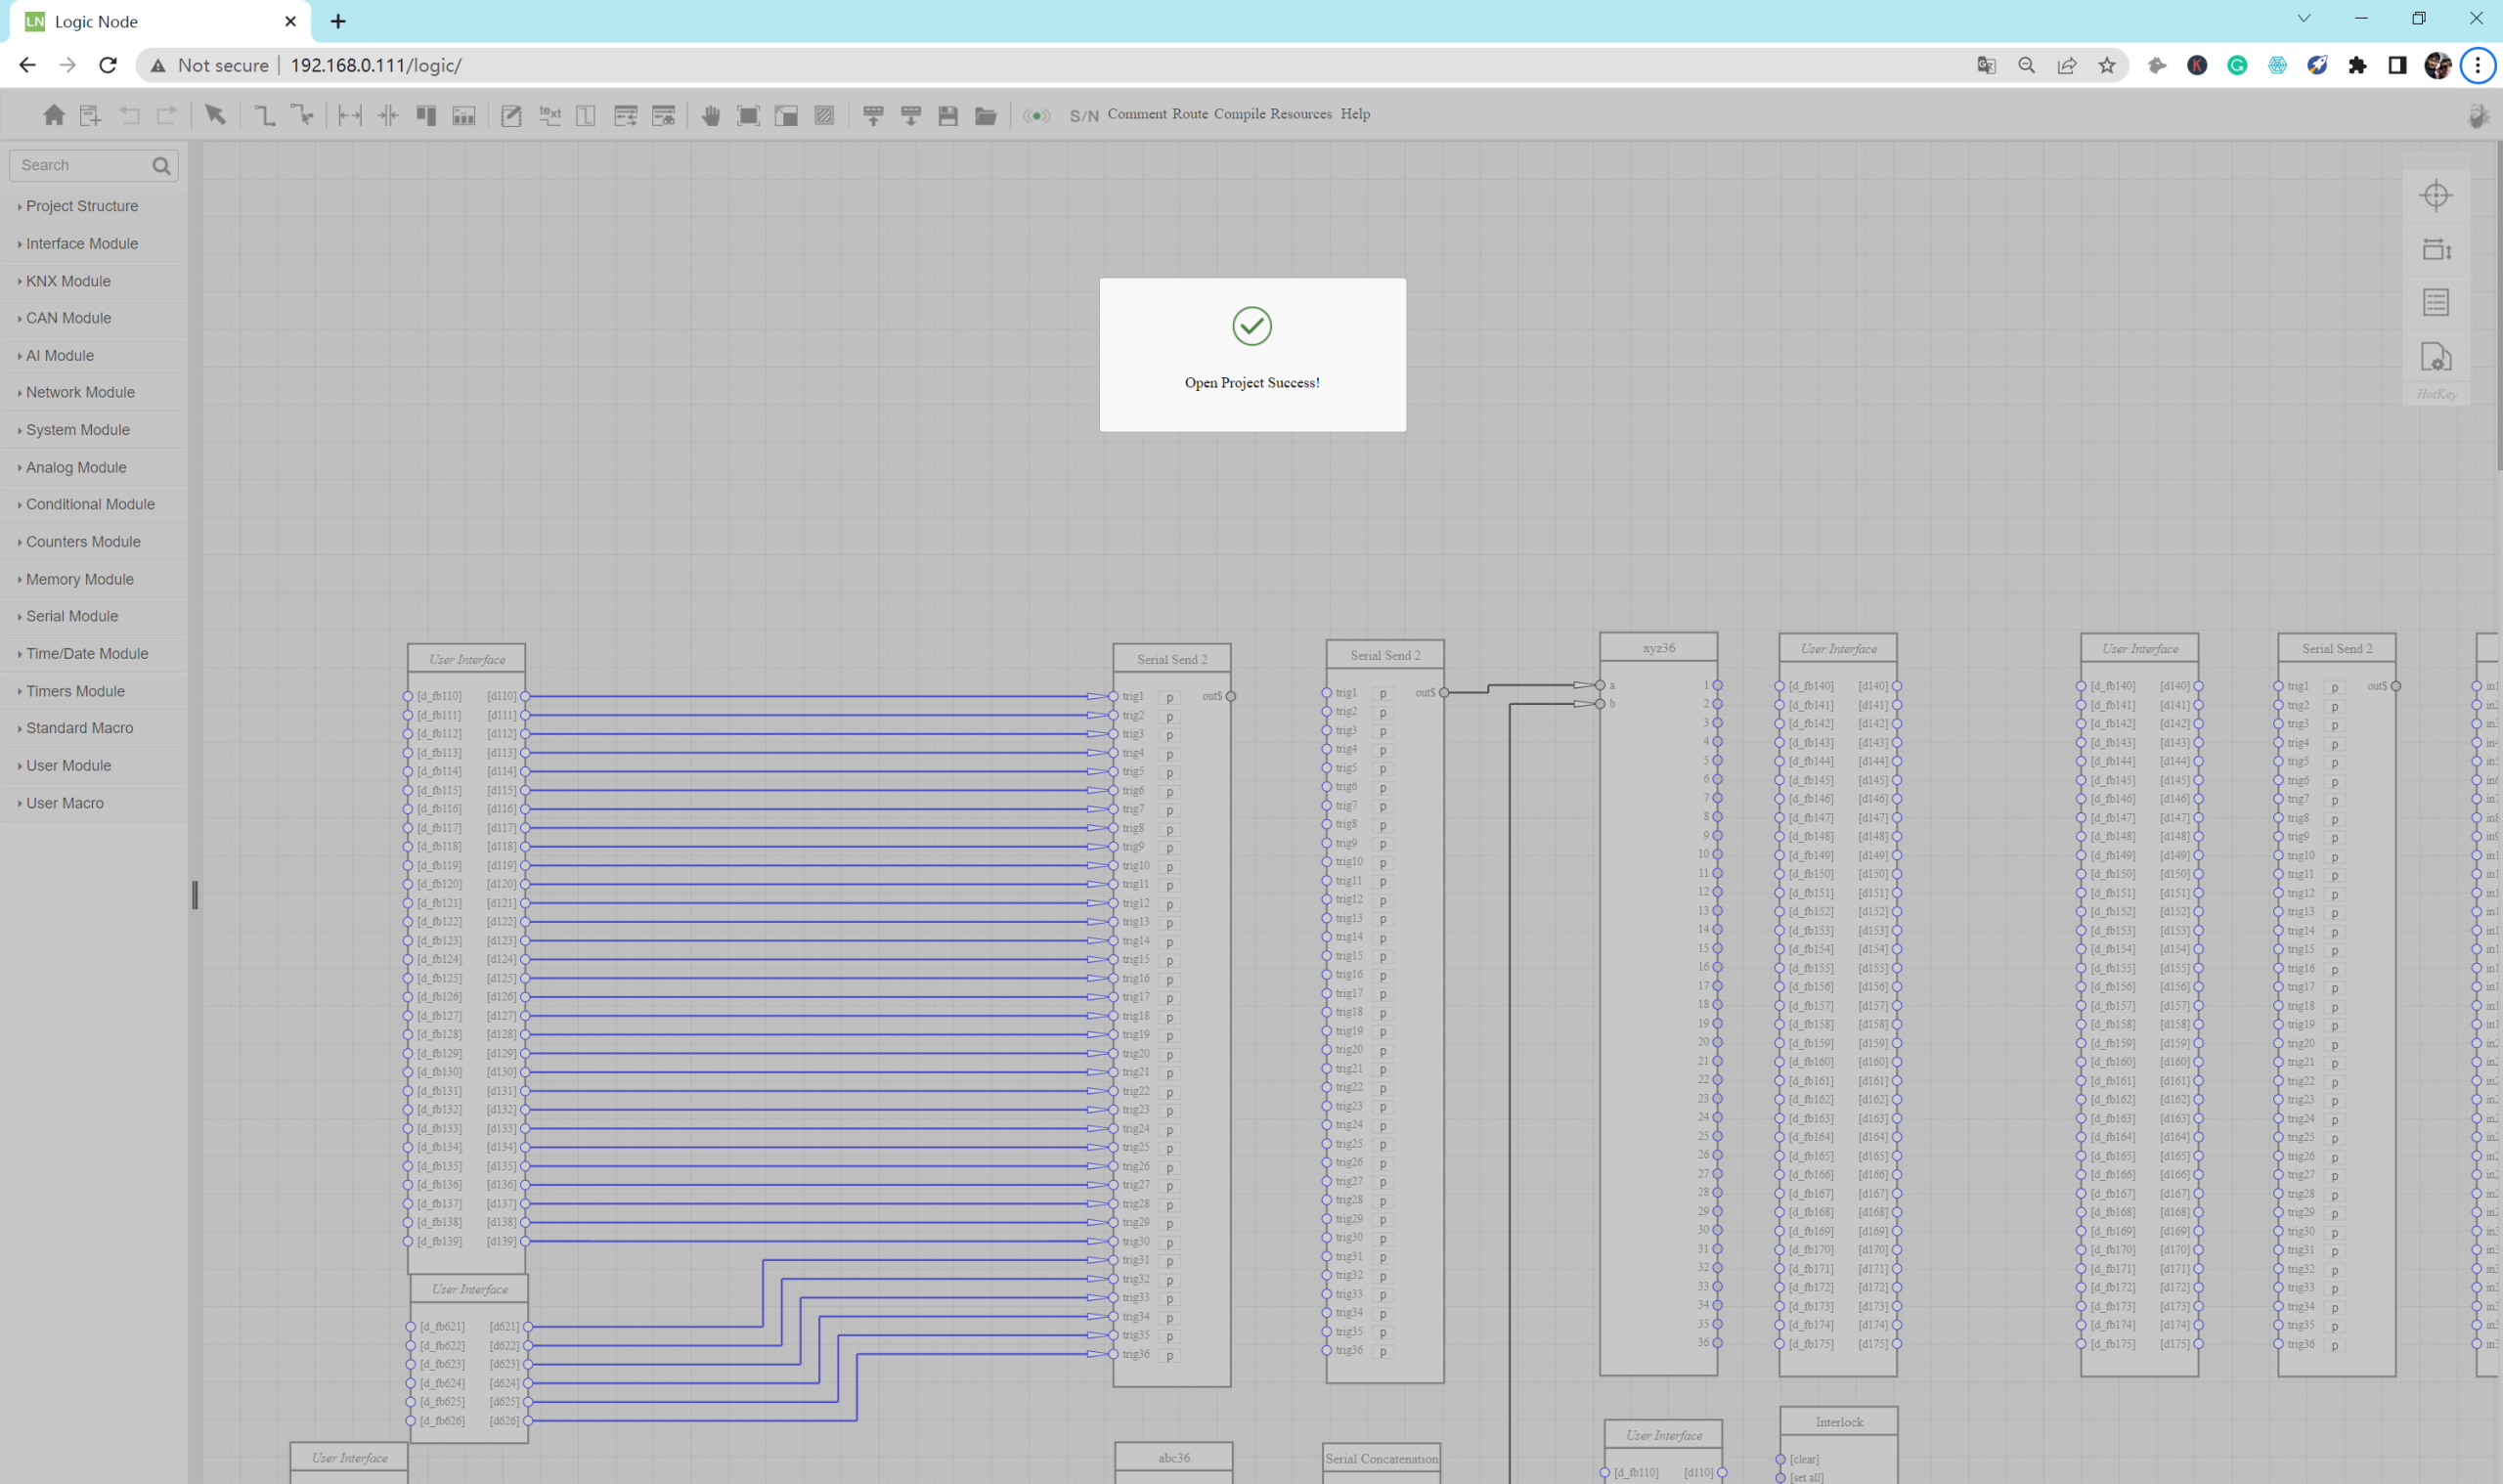Click the save floppy disk icon
The height and width of the screenshot is (1484, 2503).
pyautogui.click(x=948, y=116)
